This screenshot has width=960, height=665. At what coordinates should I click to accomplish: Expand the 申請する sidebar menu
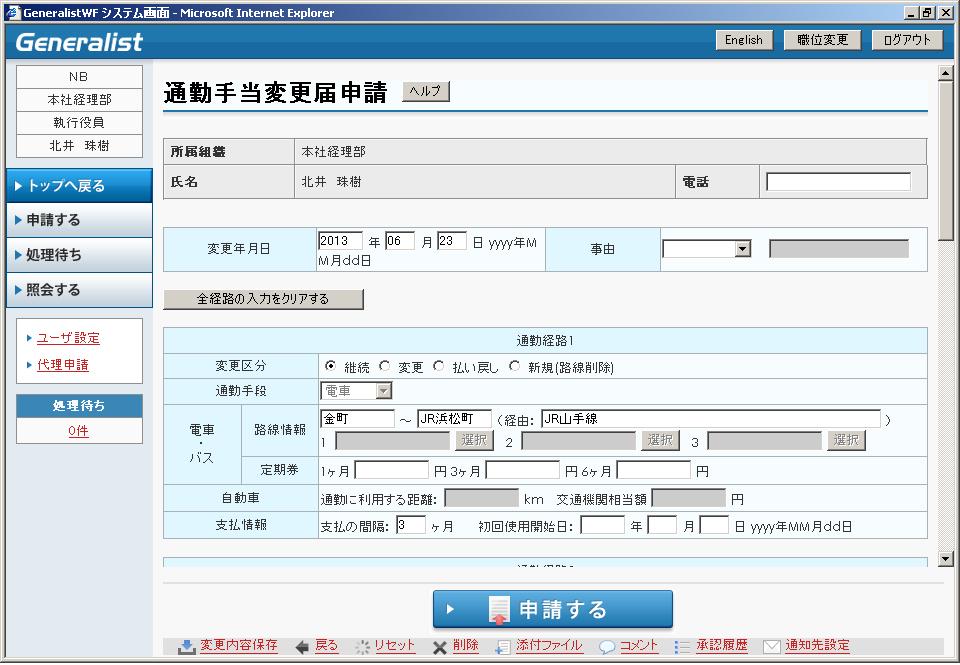tap(78, 220)
